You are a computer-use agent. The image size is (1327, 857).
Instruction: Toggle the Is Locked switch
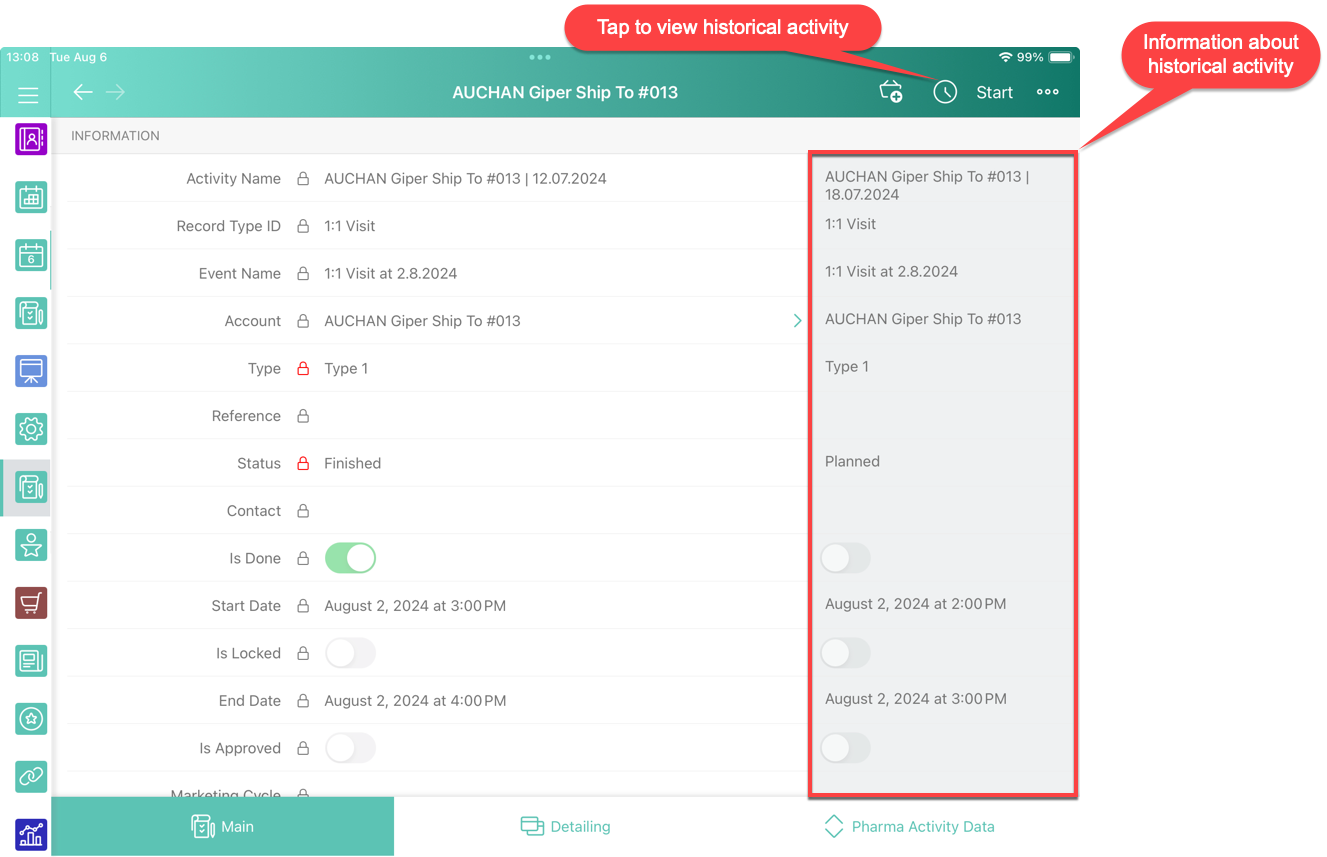[350, 653]
